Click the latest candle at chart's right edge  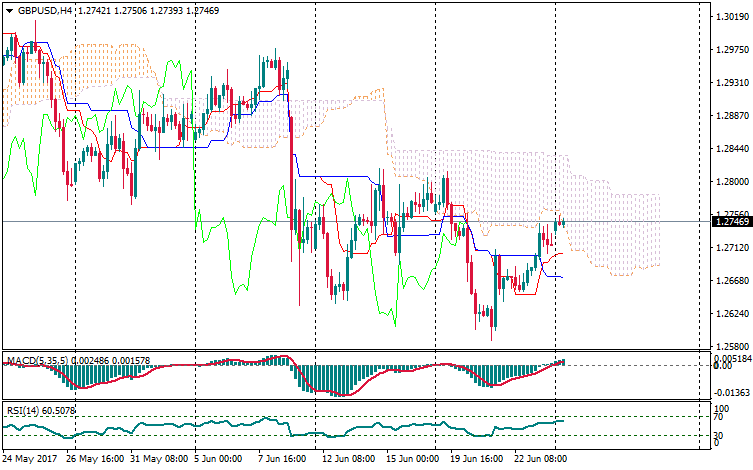(x=562, y=221)
